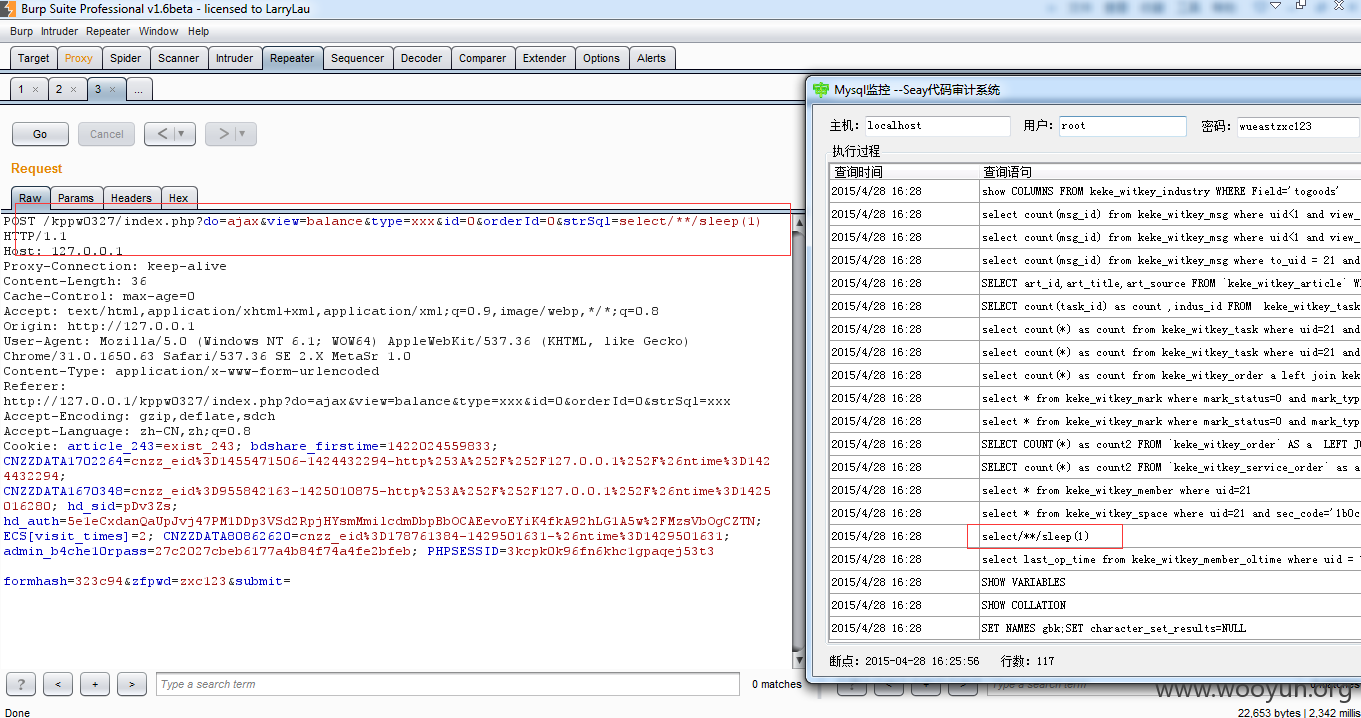Open the Repeater menu
Viewport: 1361px width, 718px height.
point(108,31)
